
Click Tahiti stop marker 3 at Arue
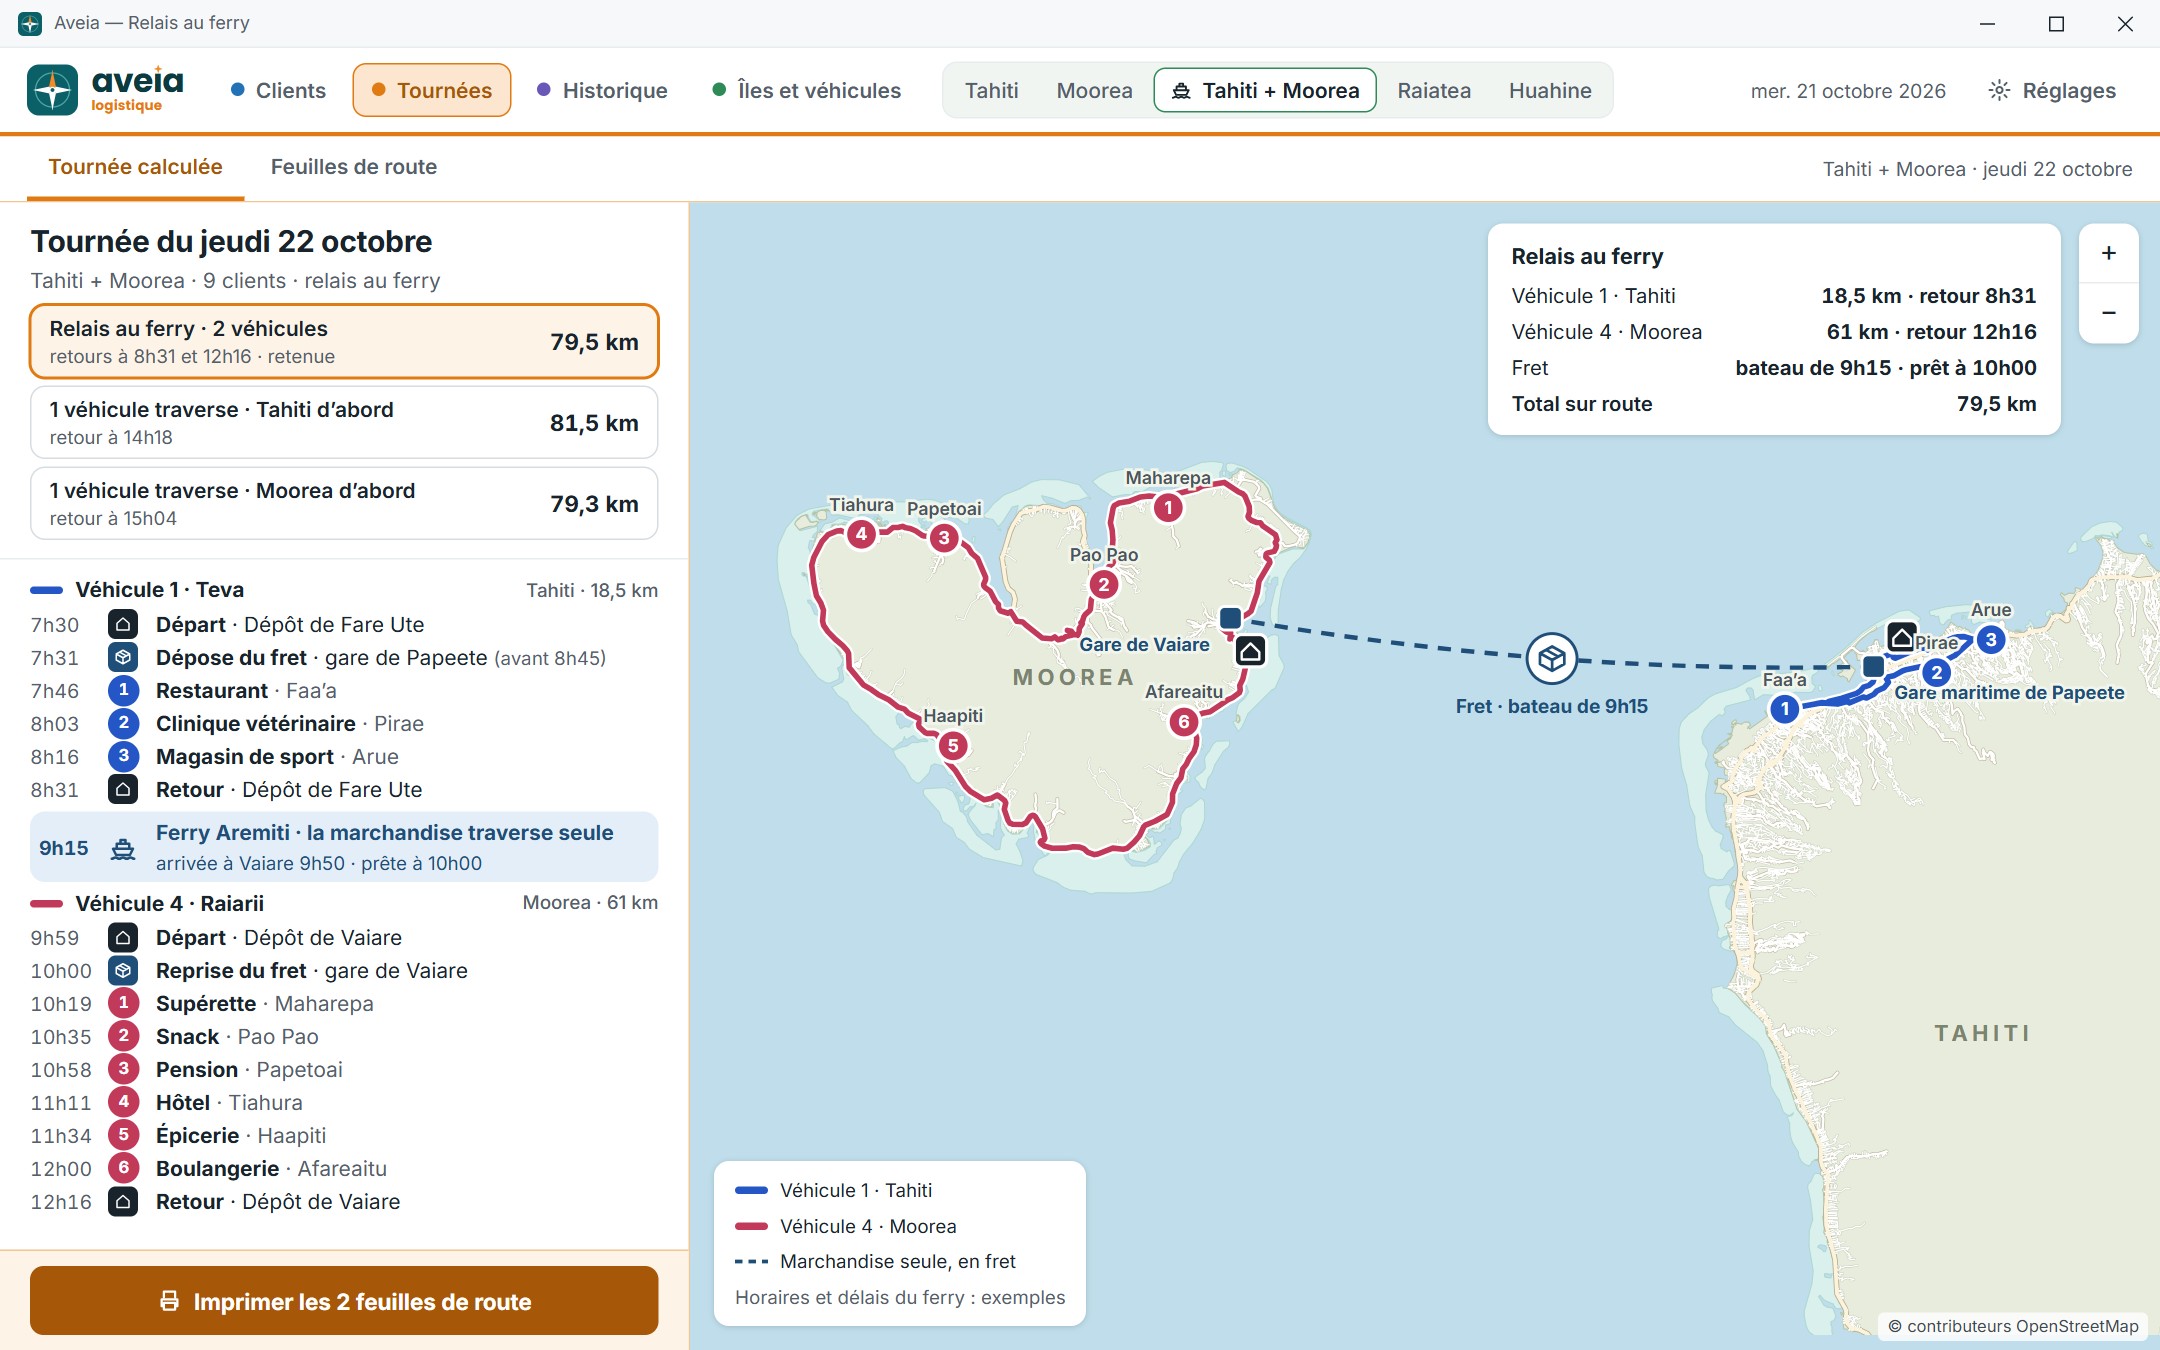tap(1991, 640)
